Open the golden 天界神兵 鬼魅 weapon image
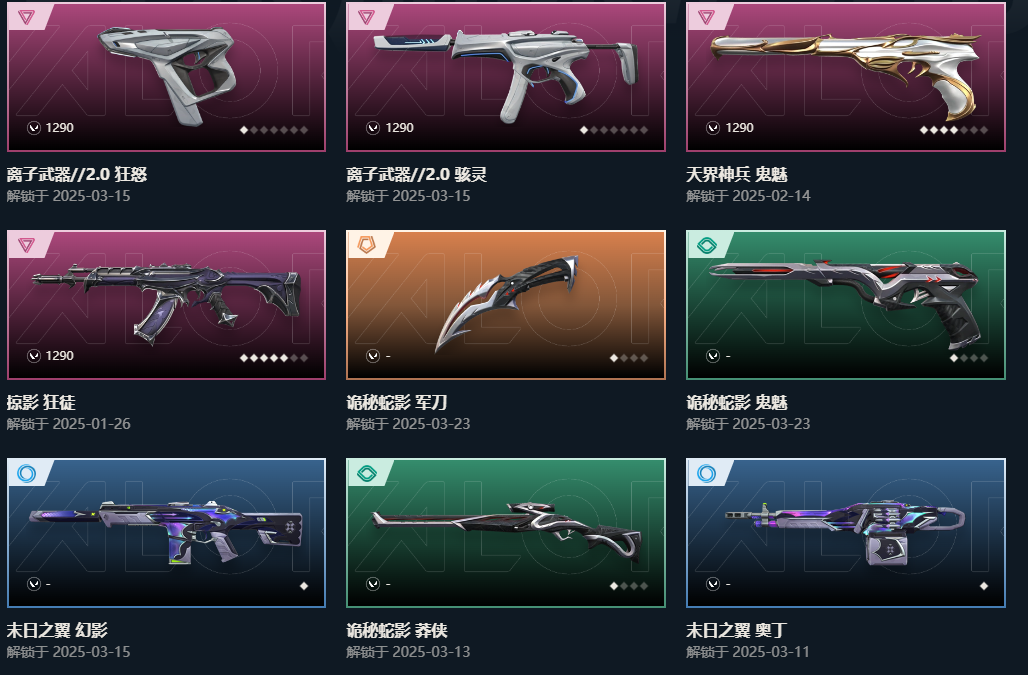This screenshot has height=675, width=1028. point(846,72)
